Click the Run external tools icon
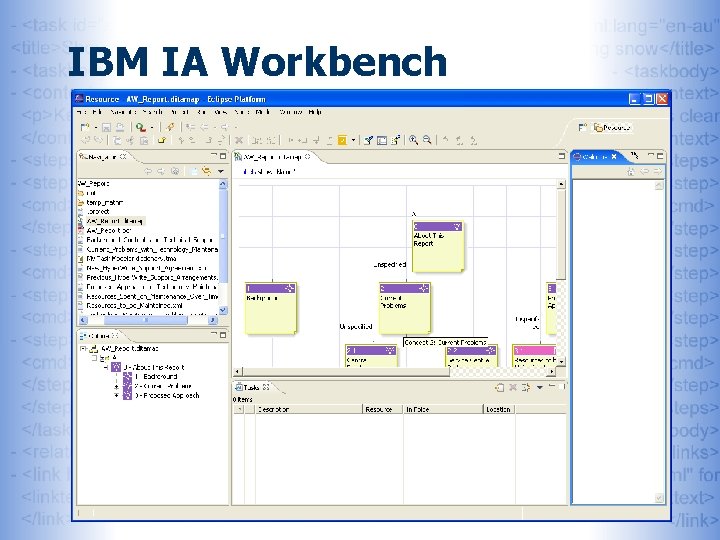The width and height of the screenshot is (720, 540). pyautogui.click(x=141, y=127)
